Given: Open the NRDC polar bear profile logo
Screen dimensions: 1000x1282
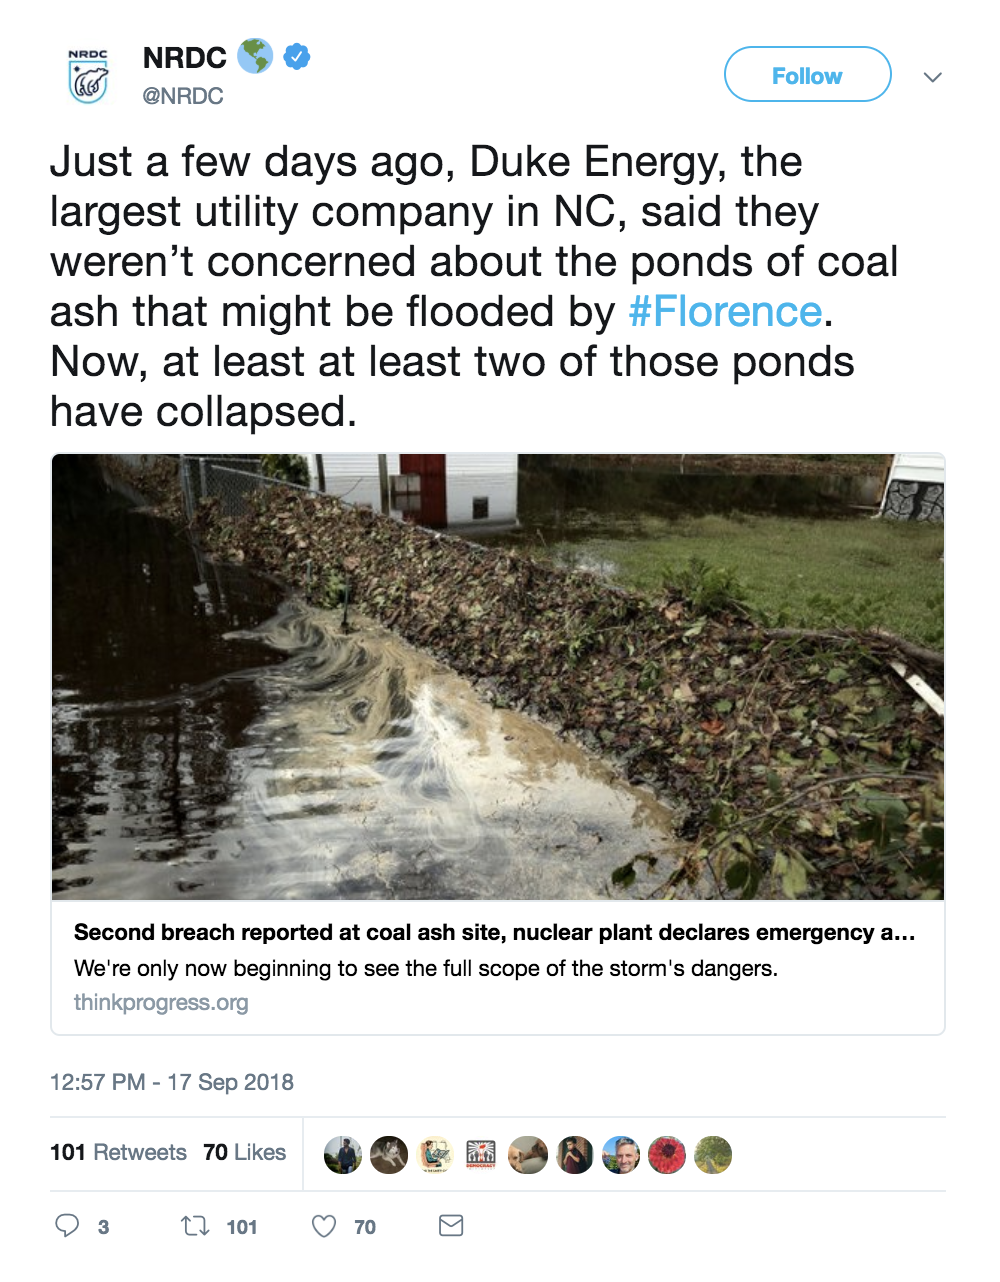Looking at the screenshot, I should pyautogui.click(x=88, y=76).
